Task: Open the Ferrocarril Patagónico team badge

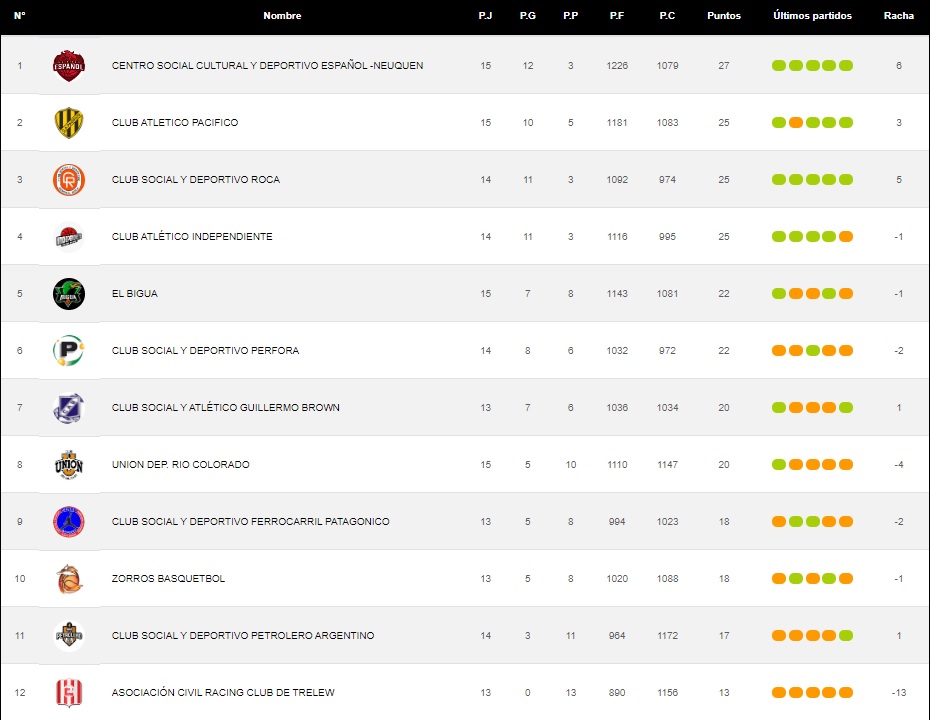Action: pos(68,522)
